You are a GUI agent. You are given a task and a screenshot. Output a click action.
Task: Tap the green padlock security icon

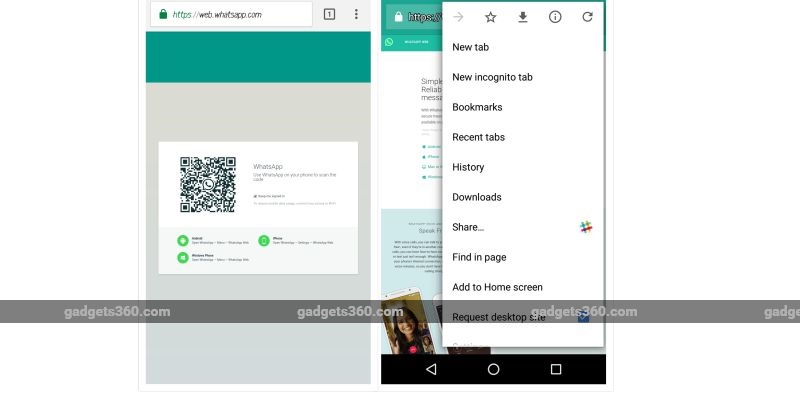pos(163,14)
